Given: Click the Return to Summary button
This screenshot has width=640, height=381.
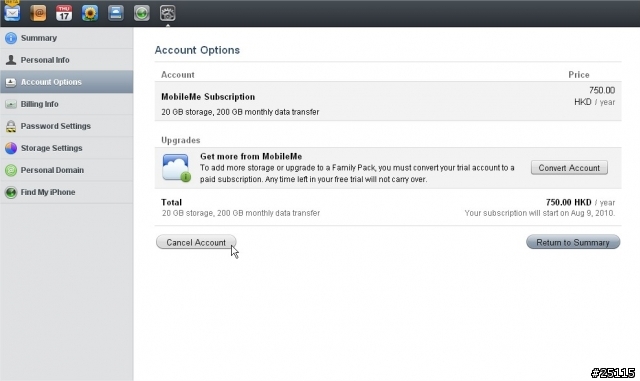Looking at the screenshot, I should (x=573, y=242).
